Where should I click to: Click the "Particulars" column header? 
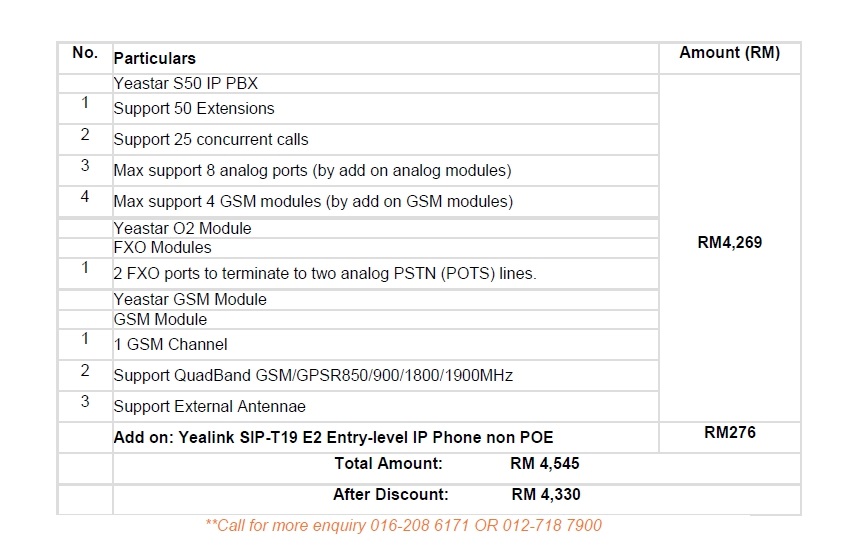(x=155, y=59)
